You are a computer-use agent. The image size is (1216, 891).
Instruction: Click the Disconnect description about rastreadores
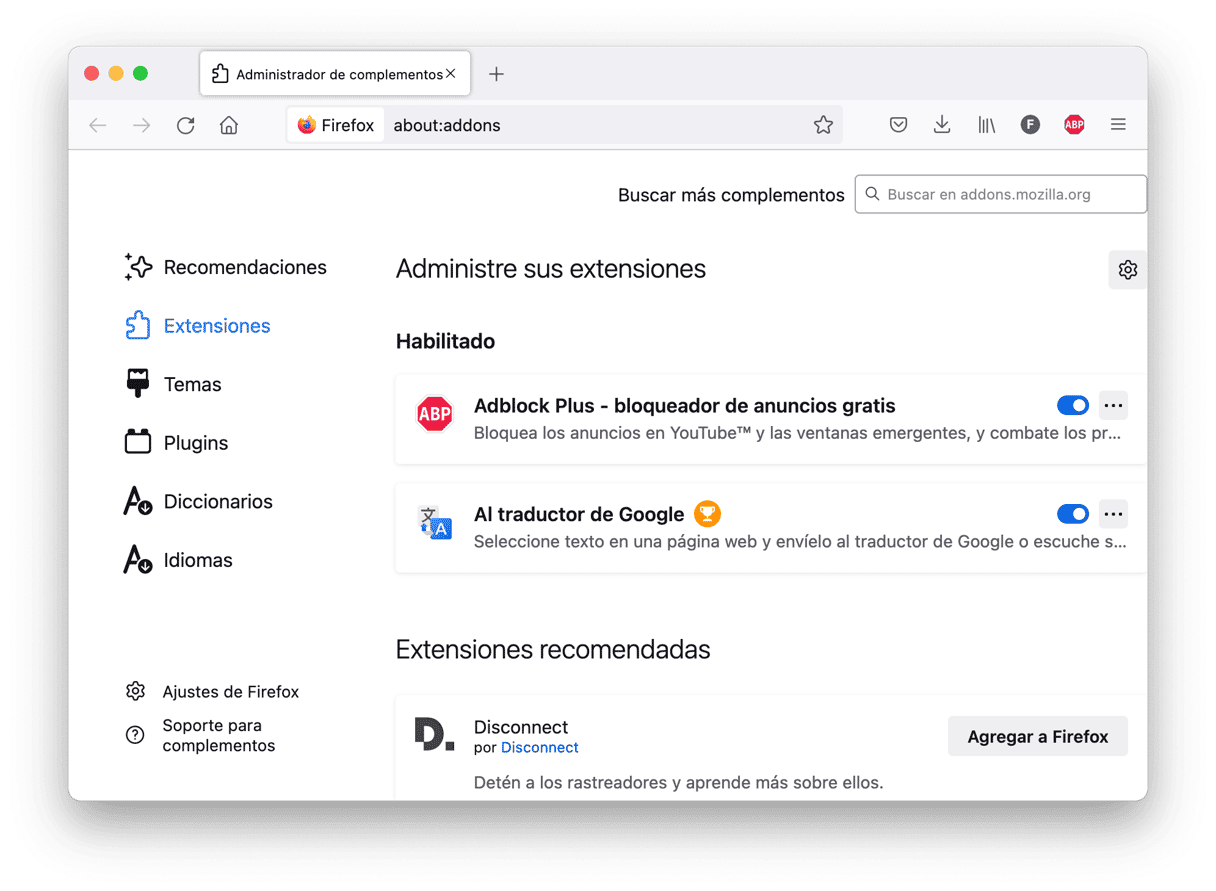[x=679, y=783]
